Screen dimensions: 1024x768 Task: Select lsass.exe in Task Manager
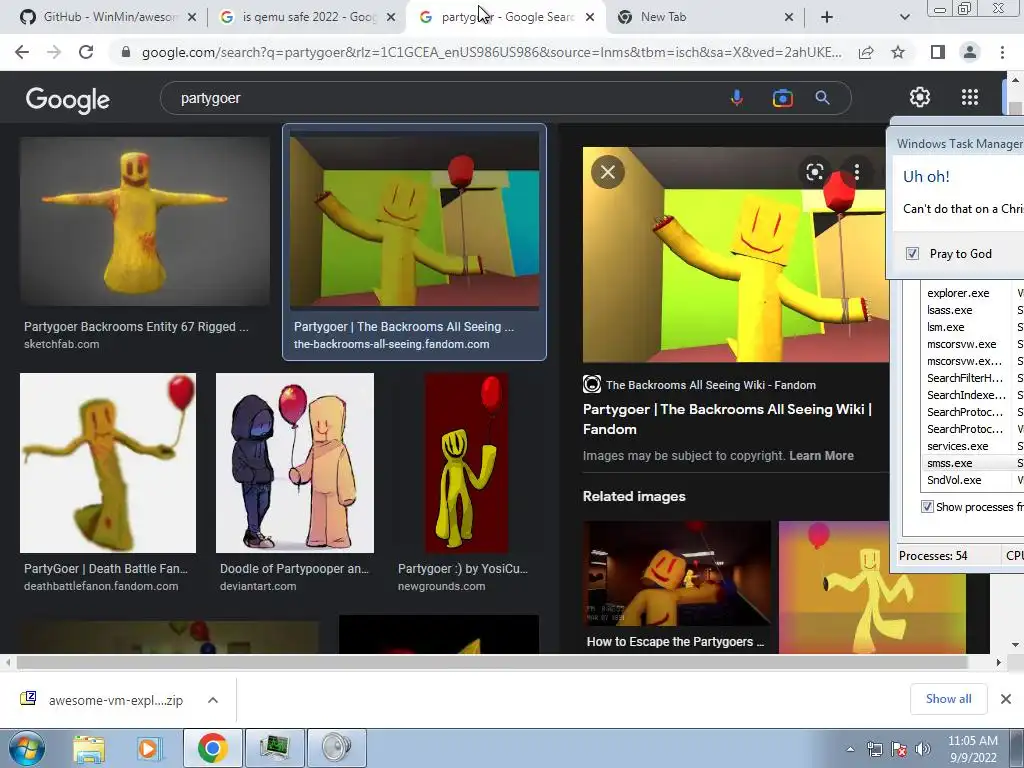click(950, 310)
